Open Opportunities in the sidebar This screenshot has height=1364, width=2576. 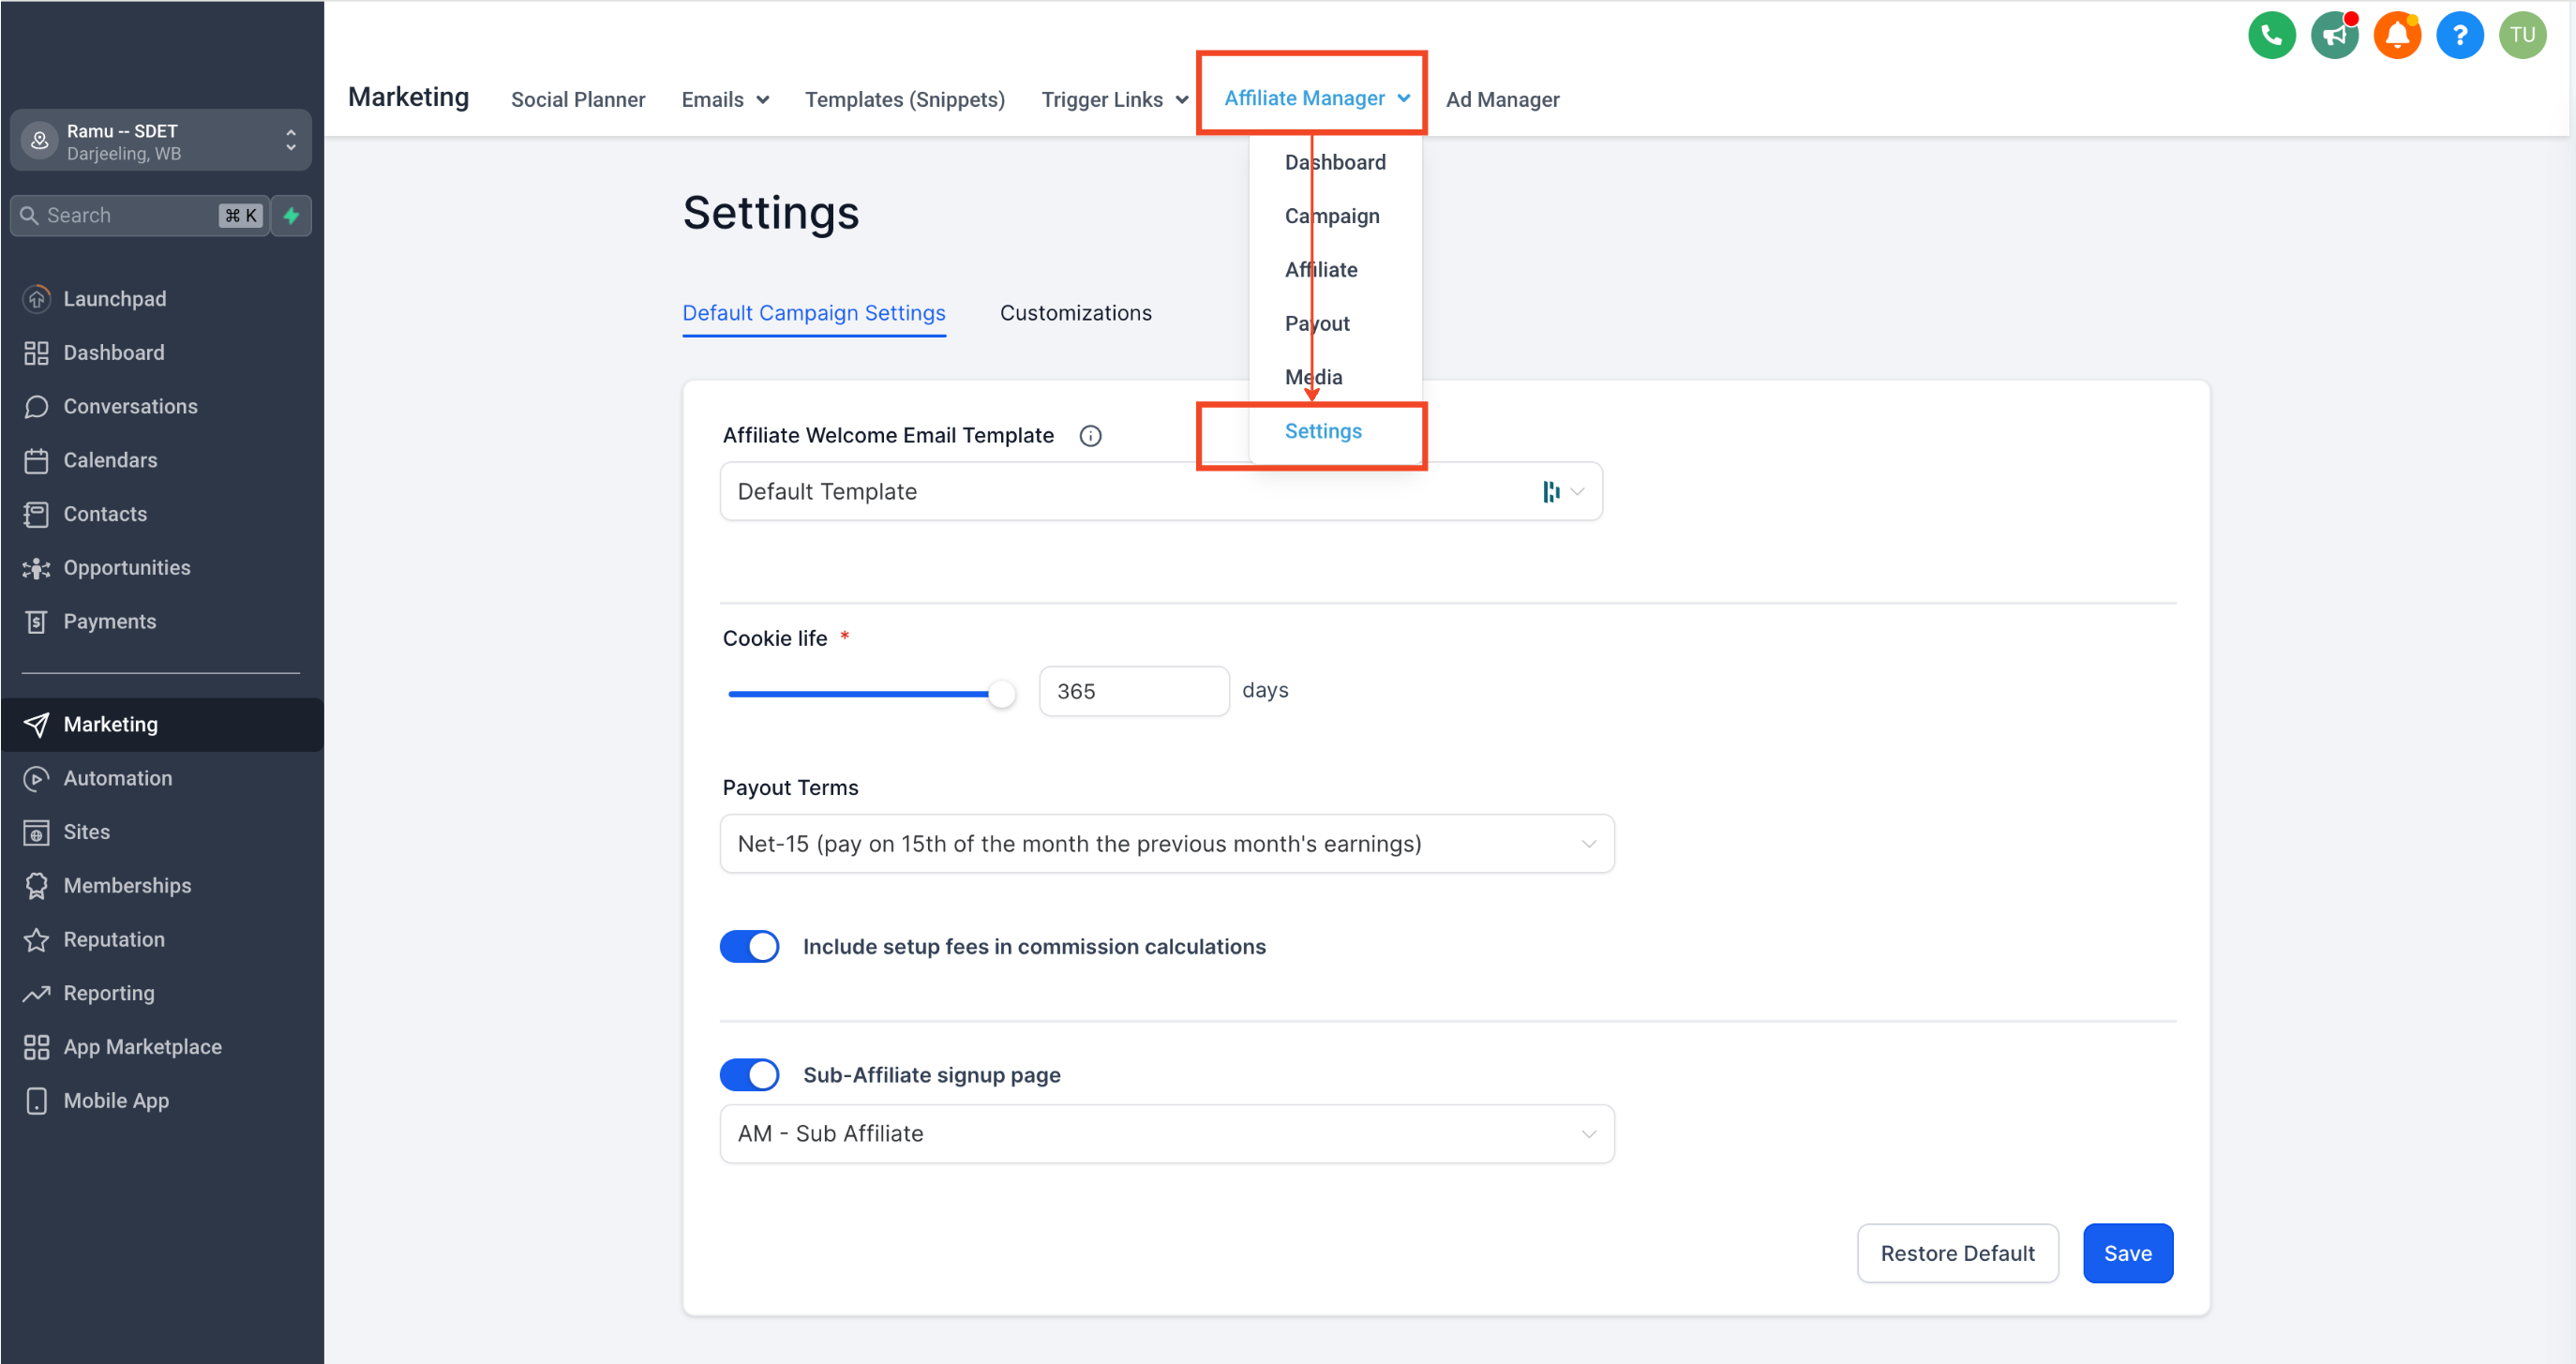126,567
